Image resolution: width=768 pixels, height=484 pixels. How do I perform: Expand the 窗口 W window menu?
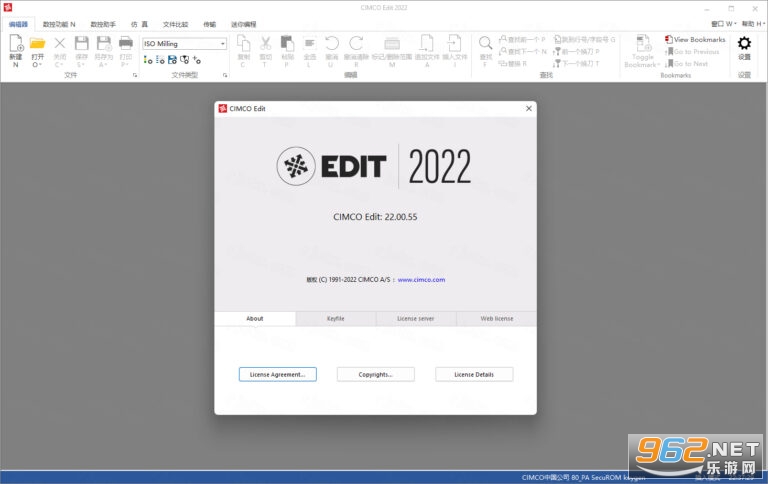pos(724,24)
